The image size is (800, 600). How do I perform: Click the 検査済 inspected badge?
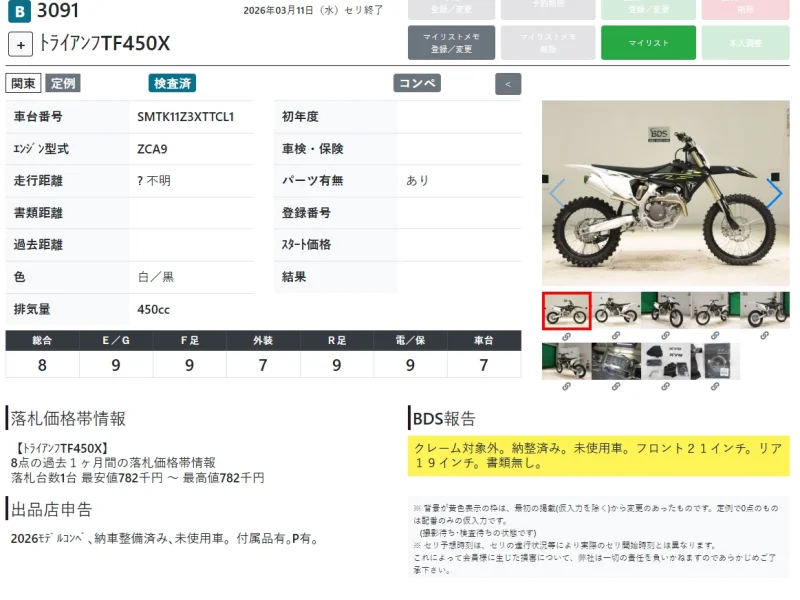coord(172,83)
